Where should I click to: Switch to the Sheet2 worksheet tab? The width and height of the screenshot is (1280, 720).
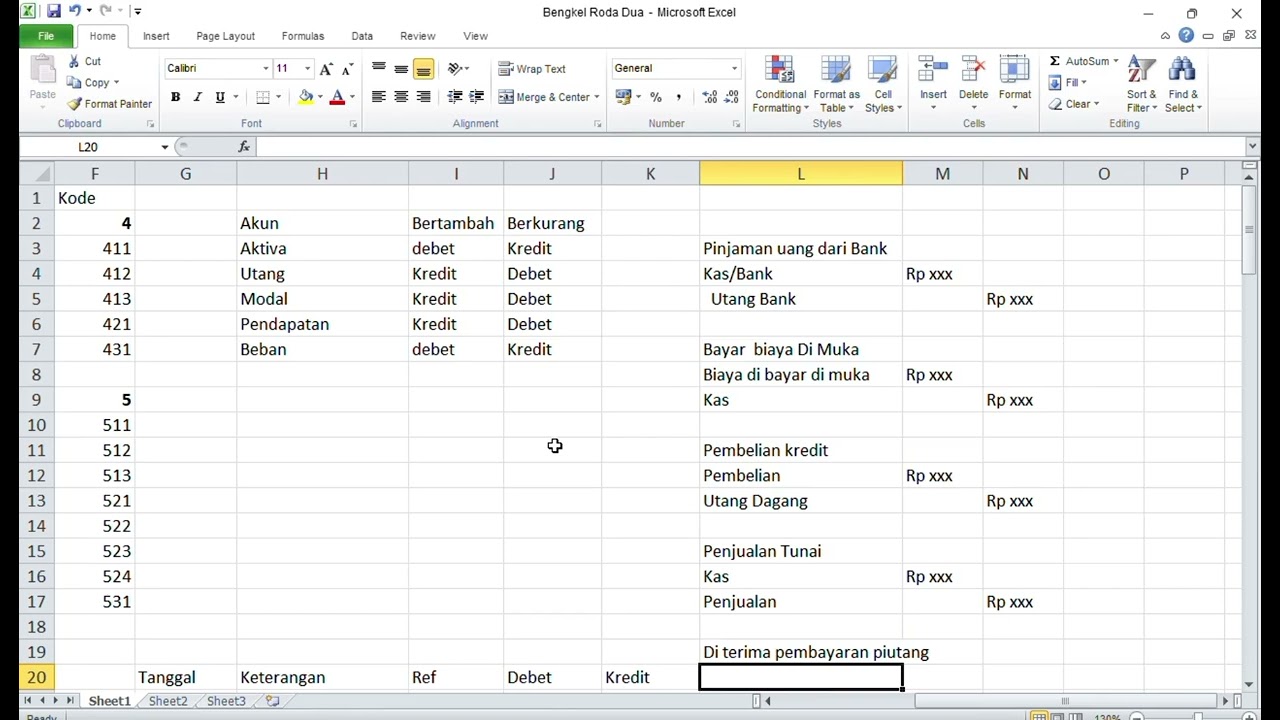(x=168, y=701)
